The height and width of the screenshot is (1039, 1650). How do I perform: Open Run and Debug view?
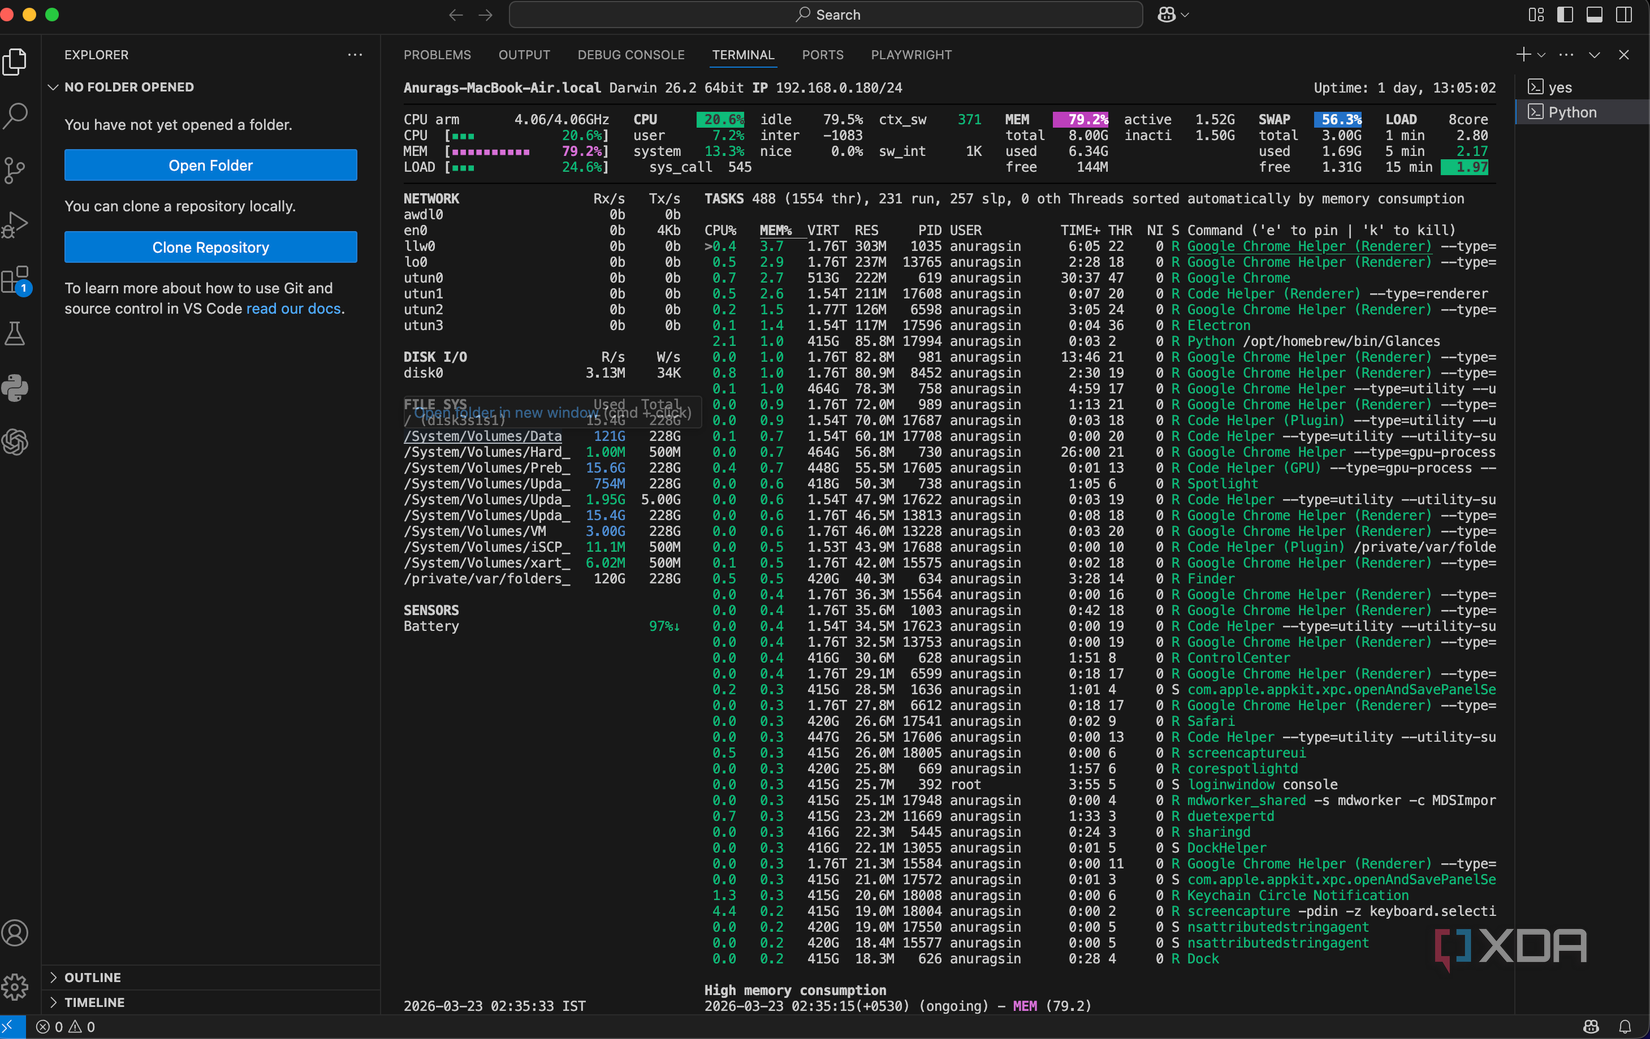(15, 224)
